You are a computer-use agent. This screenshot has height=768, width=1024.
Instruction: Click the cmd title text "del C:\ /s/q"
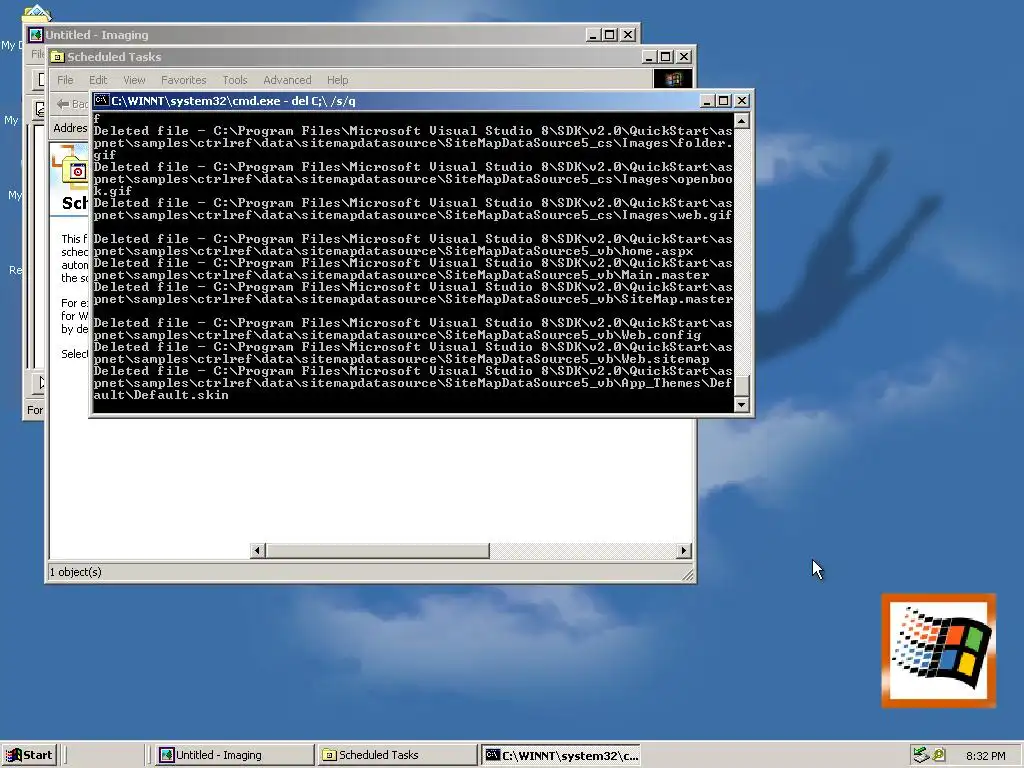click(320, 101)
